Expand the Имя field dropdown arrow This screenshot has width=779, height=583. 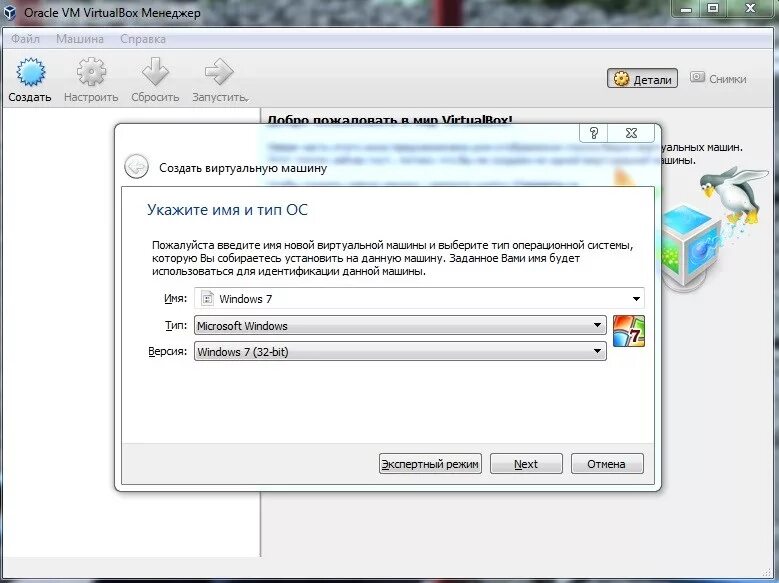[x=636, y=299]
